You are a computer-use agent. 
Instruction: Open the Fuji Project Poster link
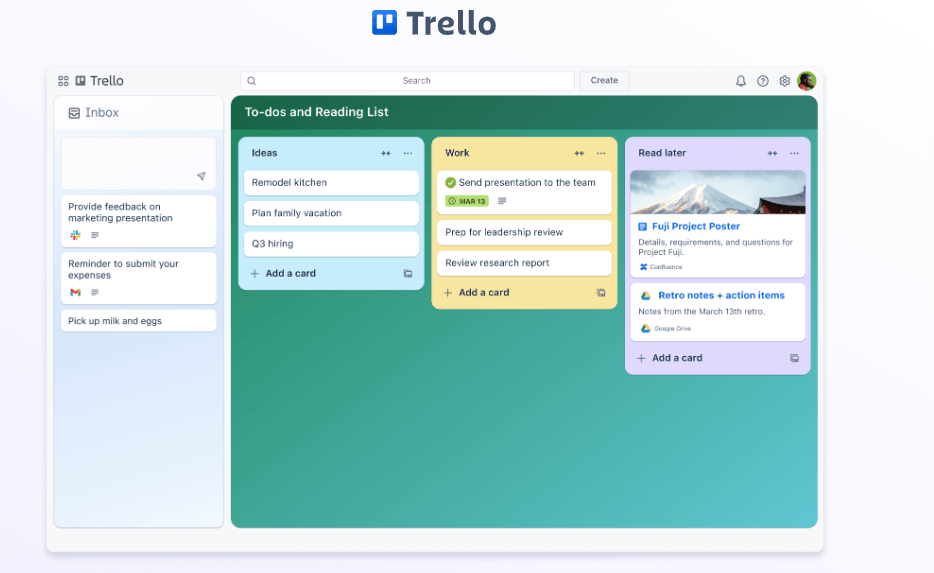coord(696,226)
